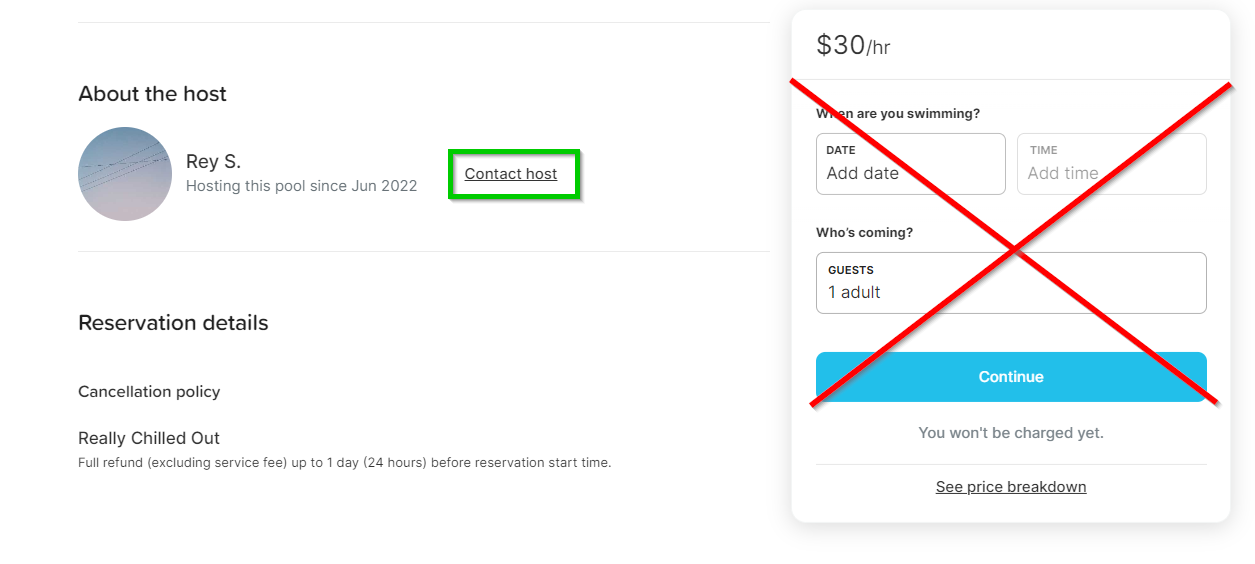The width and height of the screenshot is (1255, 564).
Task: Click the Add date placeholder text
Action: point(862,173)
